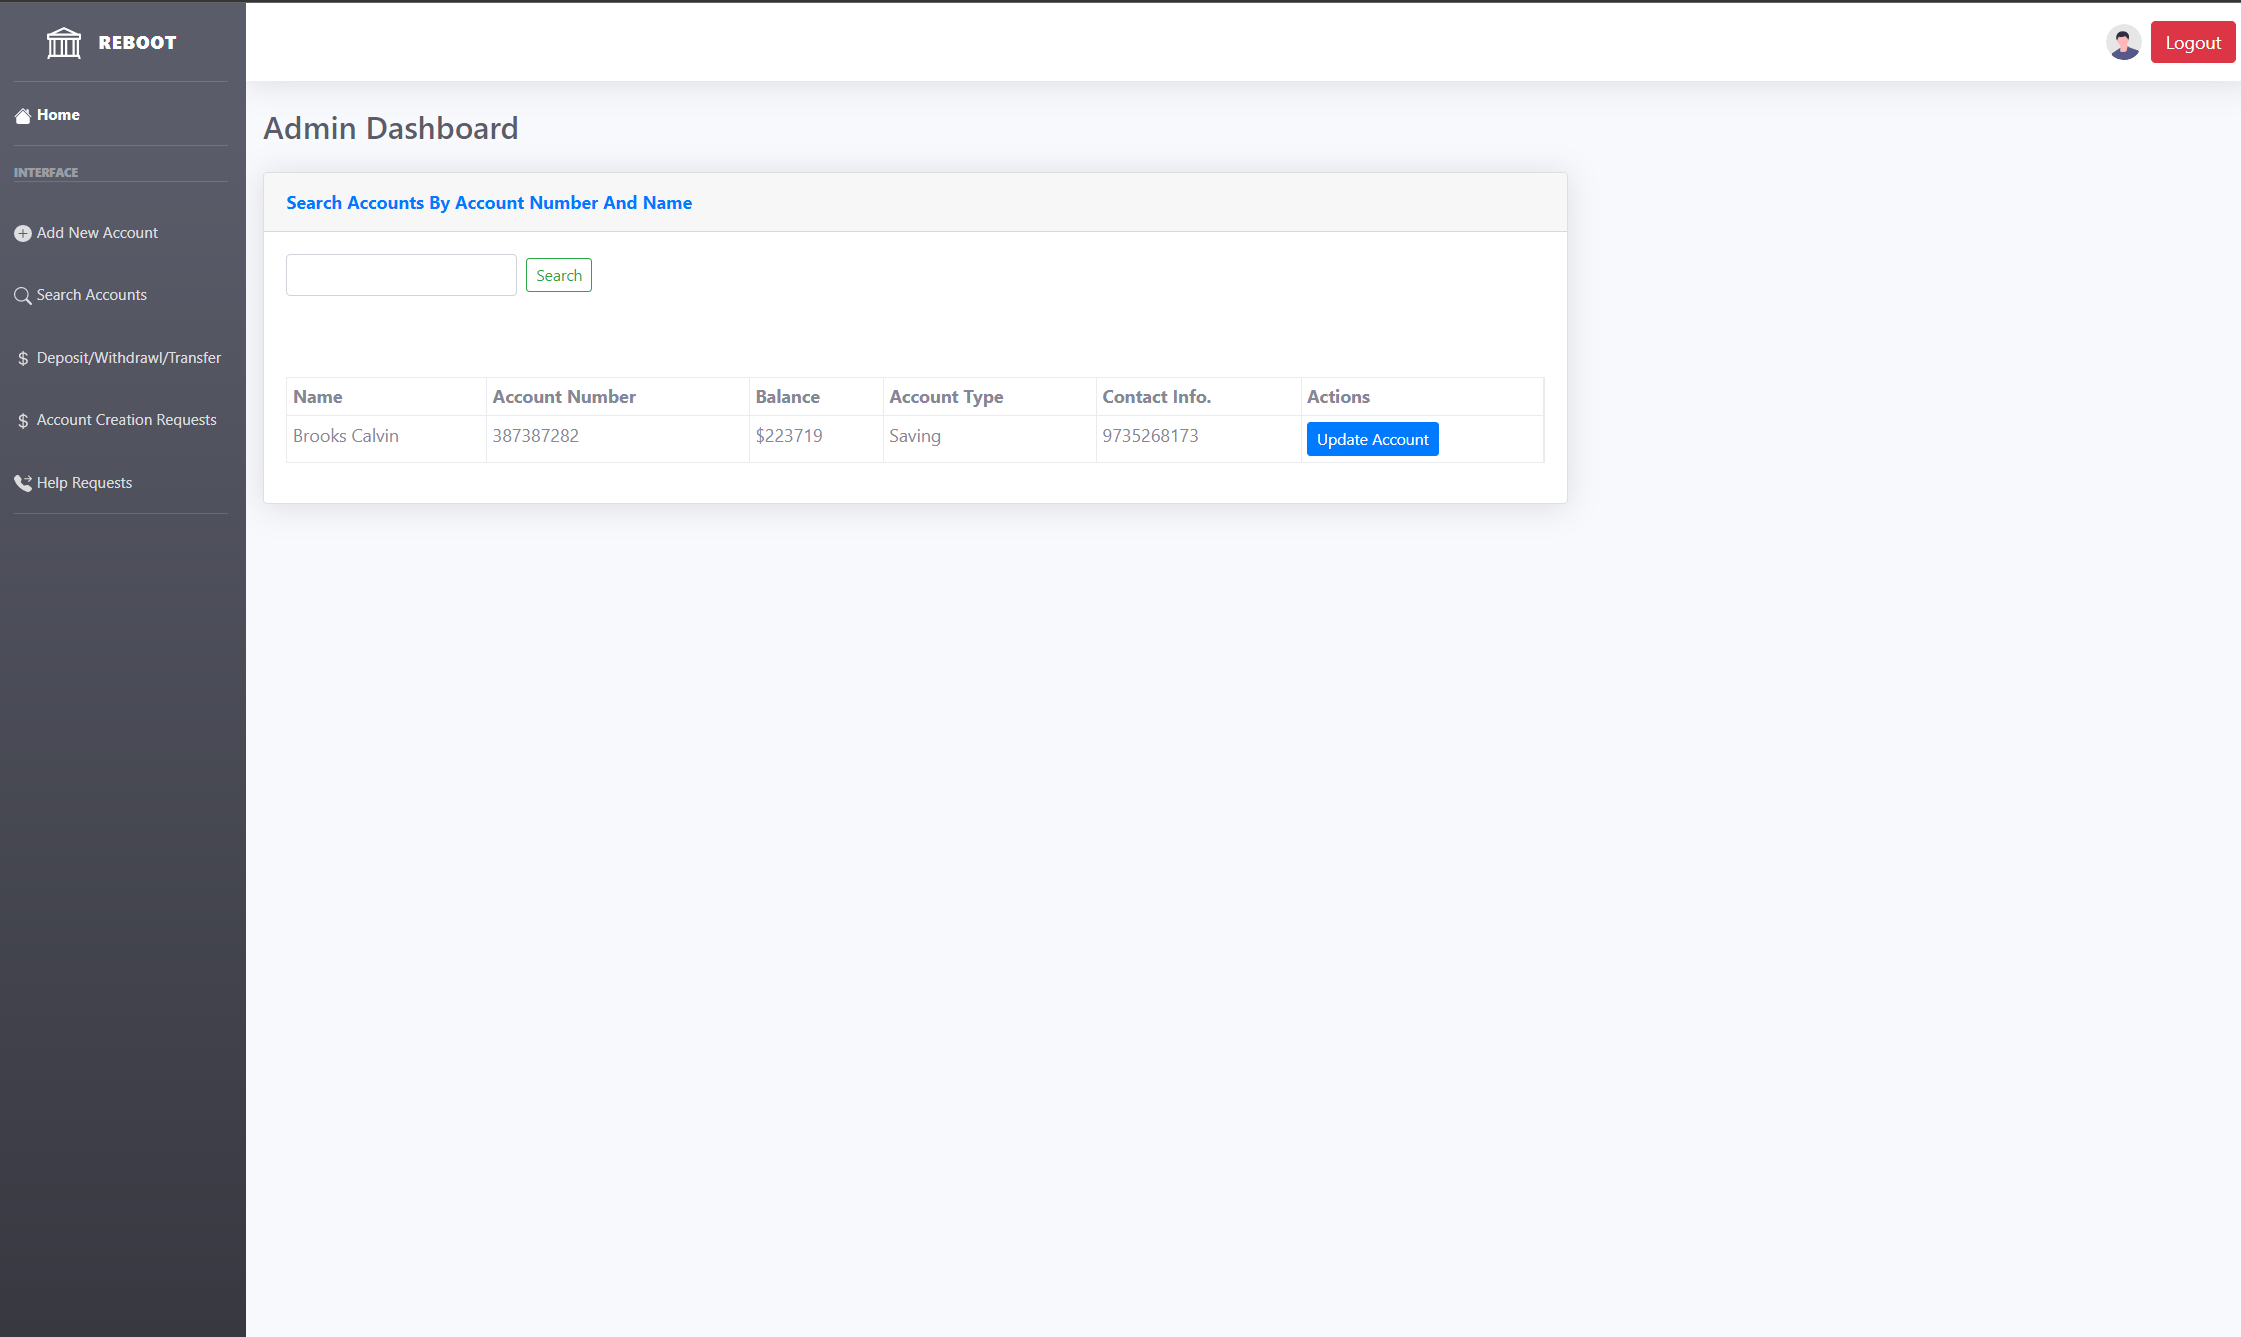Click the account search input field
Screen dimensions: 2241x1337
400,274
